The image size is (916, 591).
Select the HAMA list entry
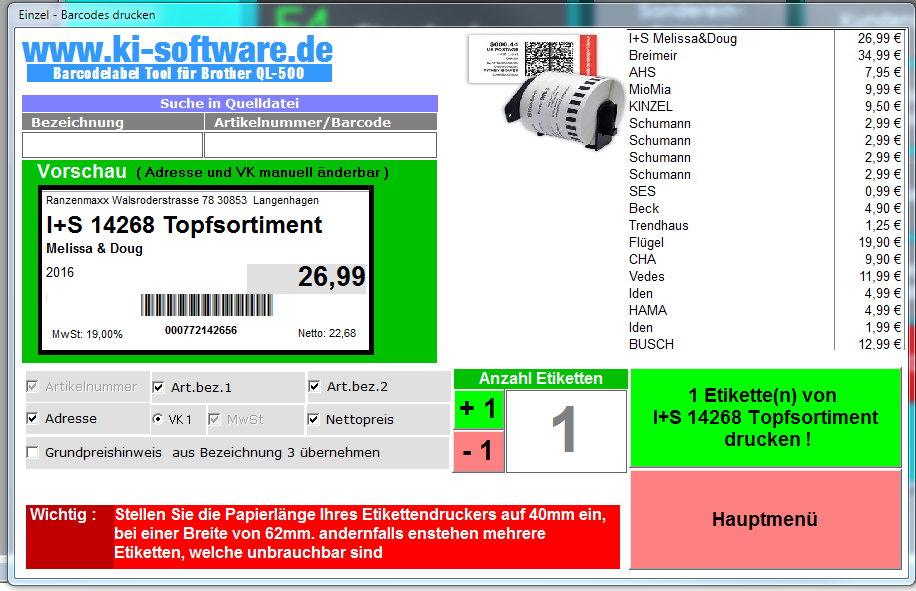pyautogui.click(x=765, y=310)
